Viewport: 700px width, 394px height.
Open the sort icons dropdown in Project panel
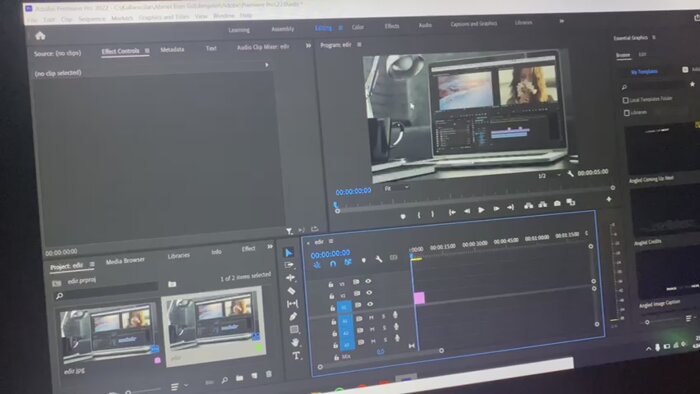coord(179,386)
